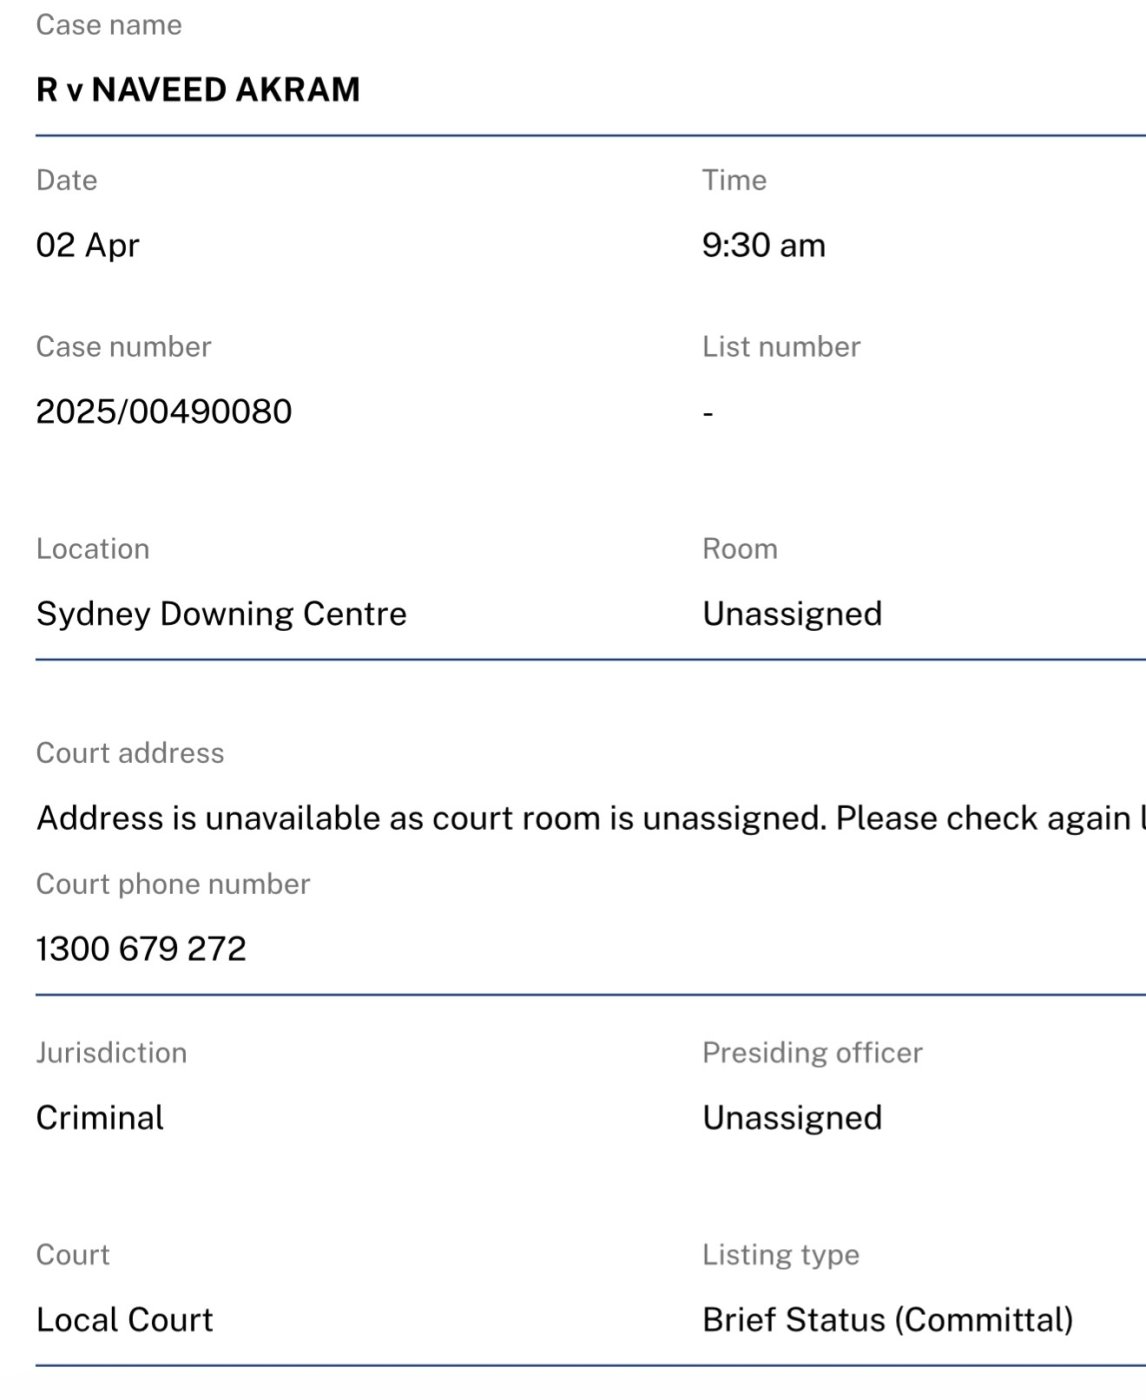Click the Sydney Downing Centre location
The width and height of the screenshot is (1146, 1400).
pos(221,613)
